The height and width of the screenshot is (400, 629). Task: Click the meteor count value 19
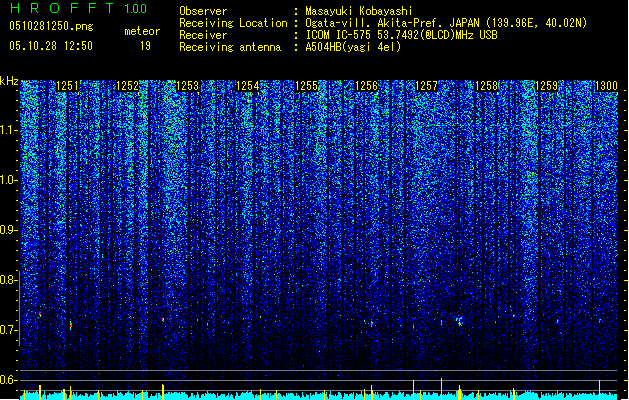[x=145, y=46]
